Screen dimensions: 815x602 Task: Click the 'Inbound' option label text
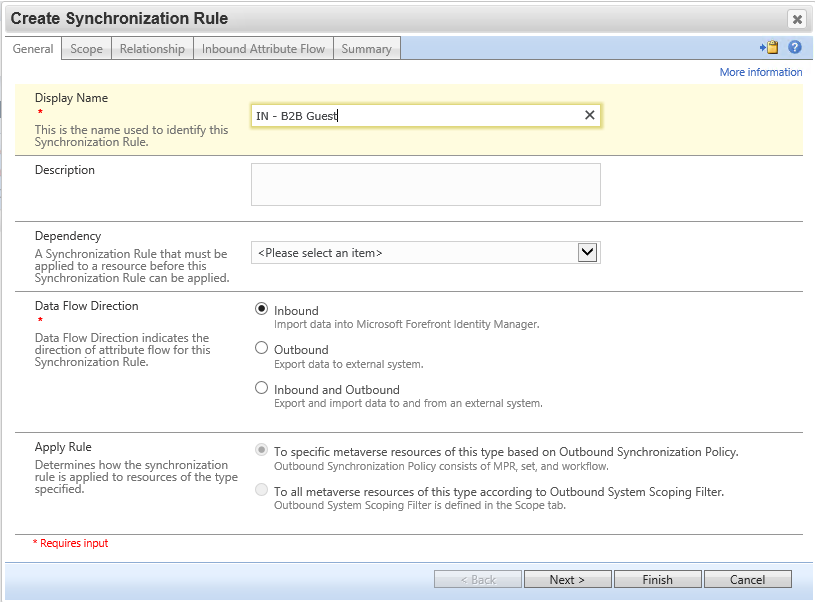click(x=296, y=311)
